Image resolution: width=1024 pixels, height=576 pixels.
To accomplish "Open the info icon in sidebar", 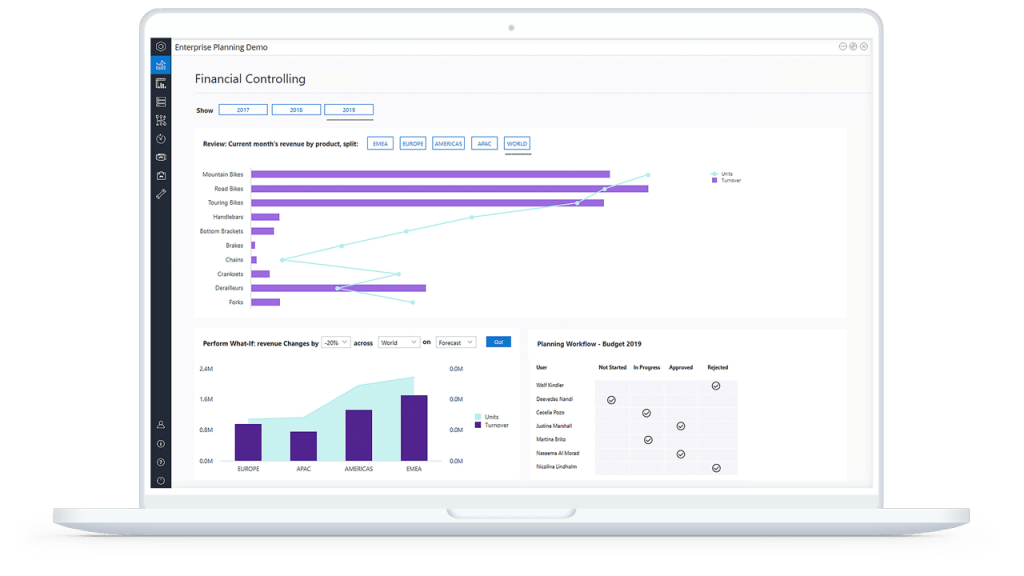I will coord(160,444).
